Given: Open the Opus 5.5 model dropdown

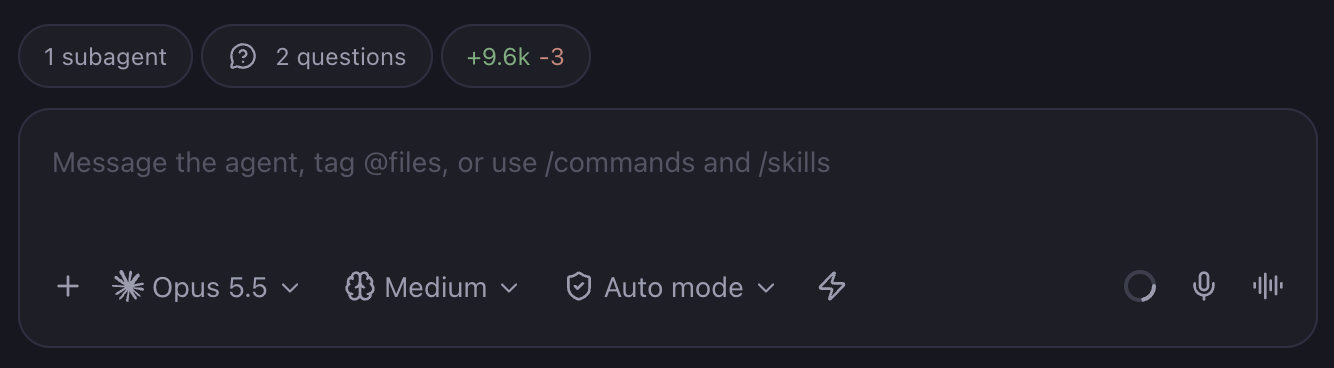Looking at the screenshot, I should click(x=206, y=287).
